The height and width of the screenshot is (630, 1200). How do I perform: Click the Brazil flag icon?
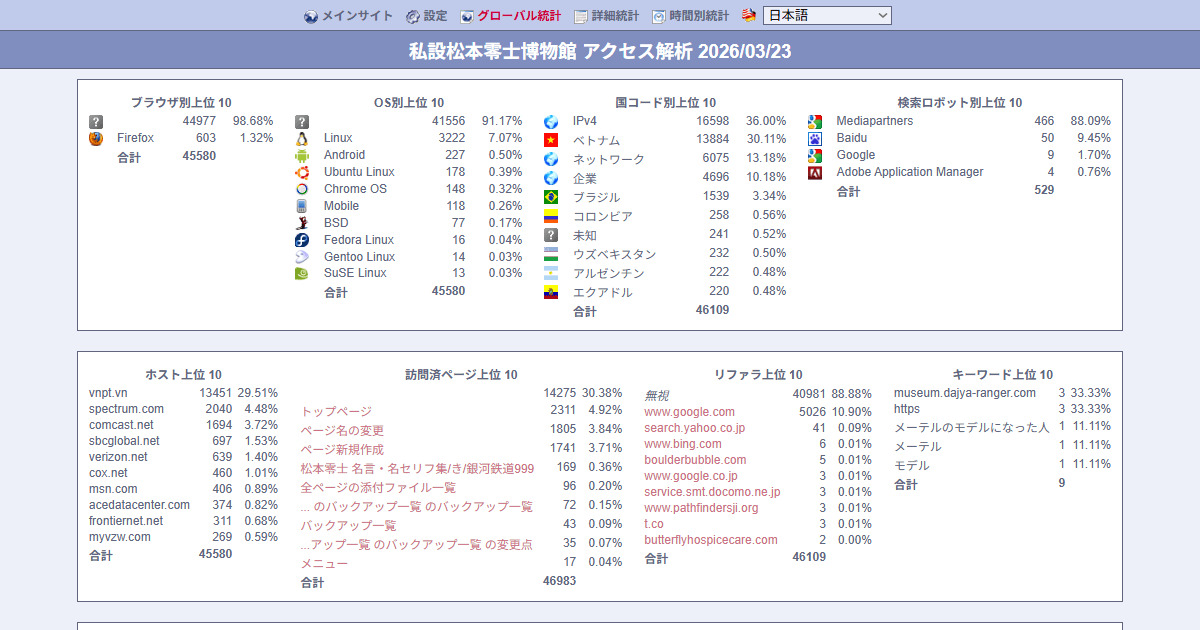(551, 197)
